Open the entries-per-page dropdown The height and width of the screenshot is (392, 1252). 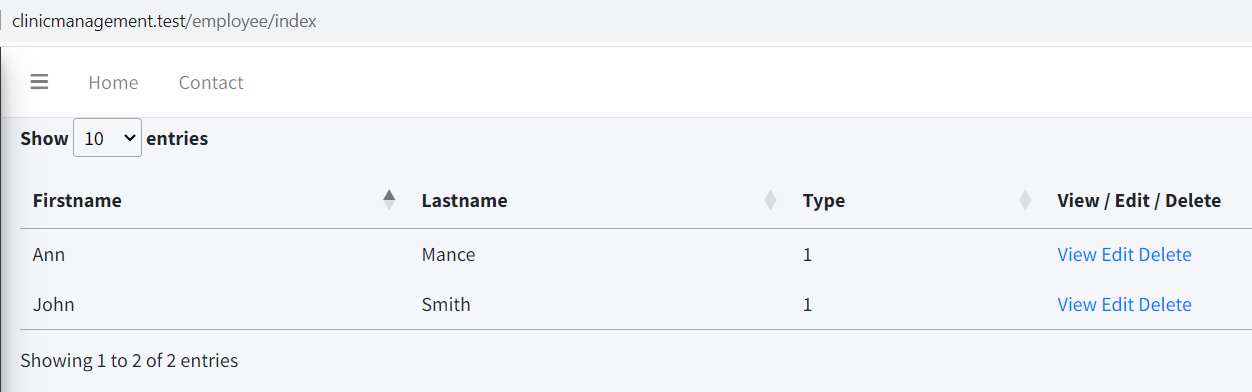pyautogui.click(x=107, y=139)
